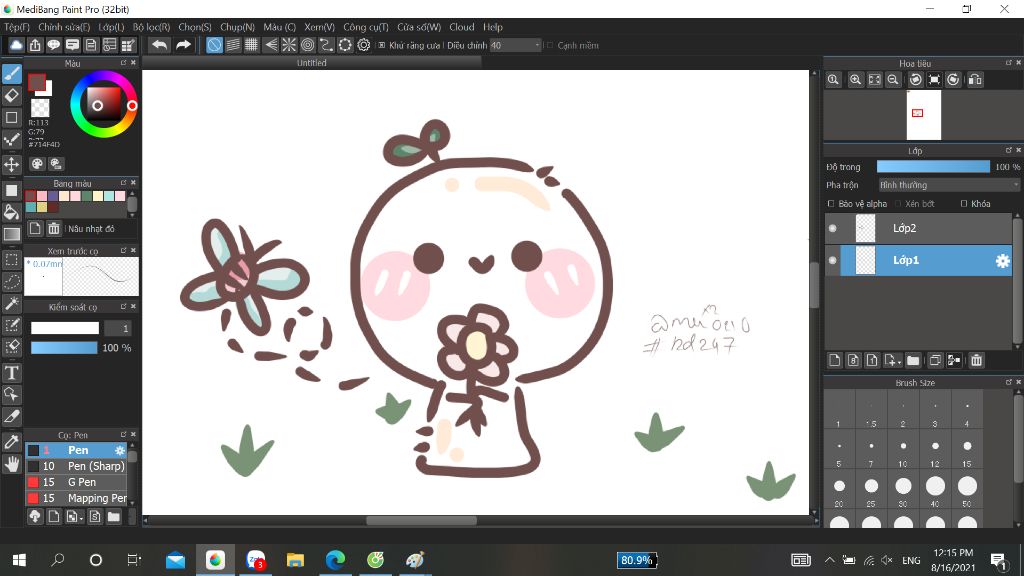Undock the Hoa tiêu navigator panel
Image resolution: width=1024 pixels, height=576 pixels.
pos(1008,63)
